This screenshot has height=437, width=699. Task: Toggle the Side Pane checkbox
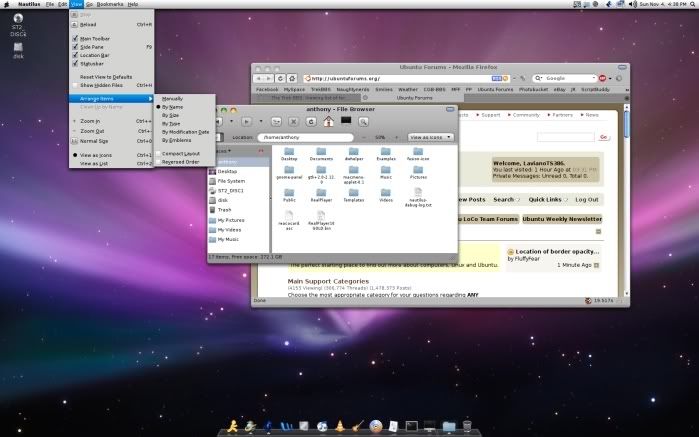coord(75,47)
